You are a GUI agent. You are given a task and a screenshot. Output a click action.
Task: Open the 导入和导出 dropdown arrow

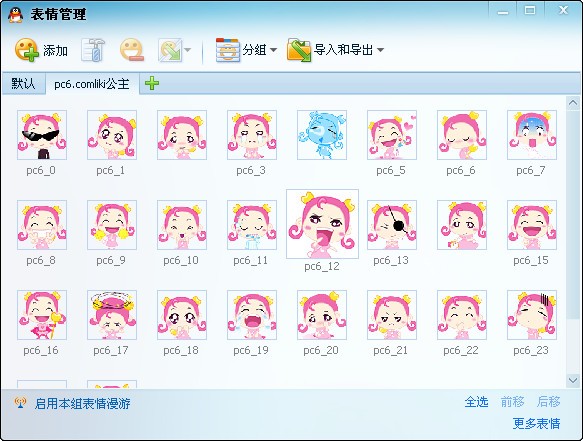click(x=380, y=50)
